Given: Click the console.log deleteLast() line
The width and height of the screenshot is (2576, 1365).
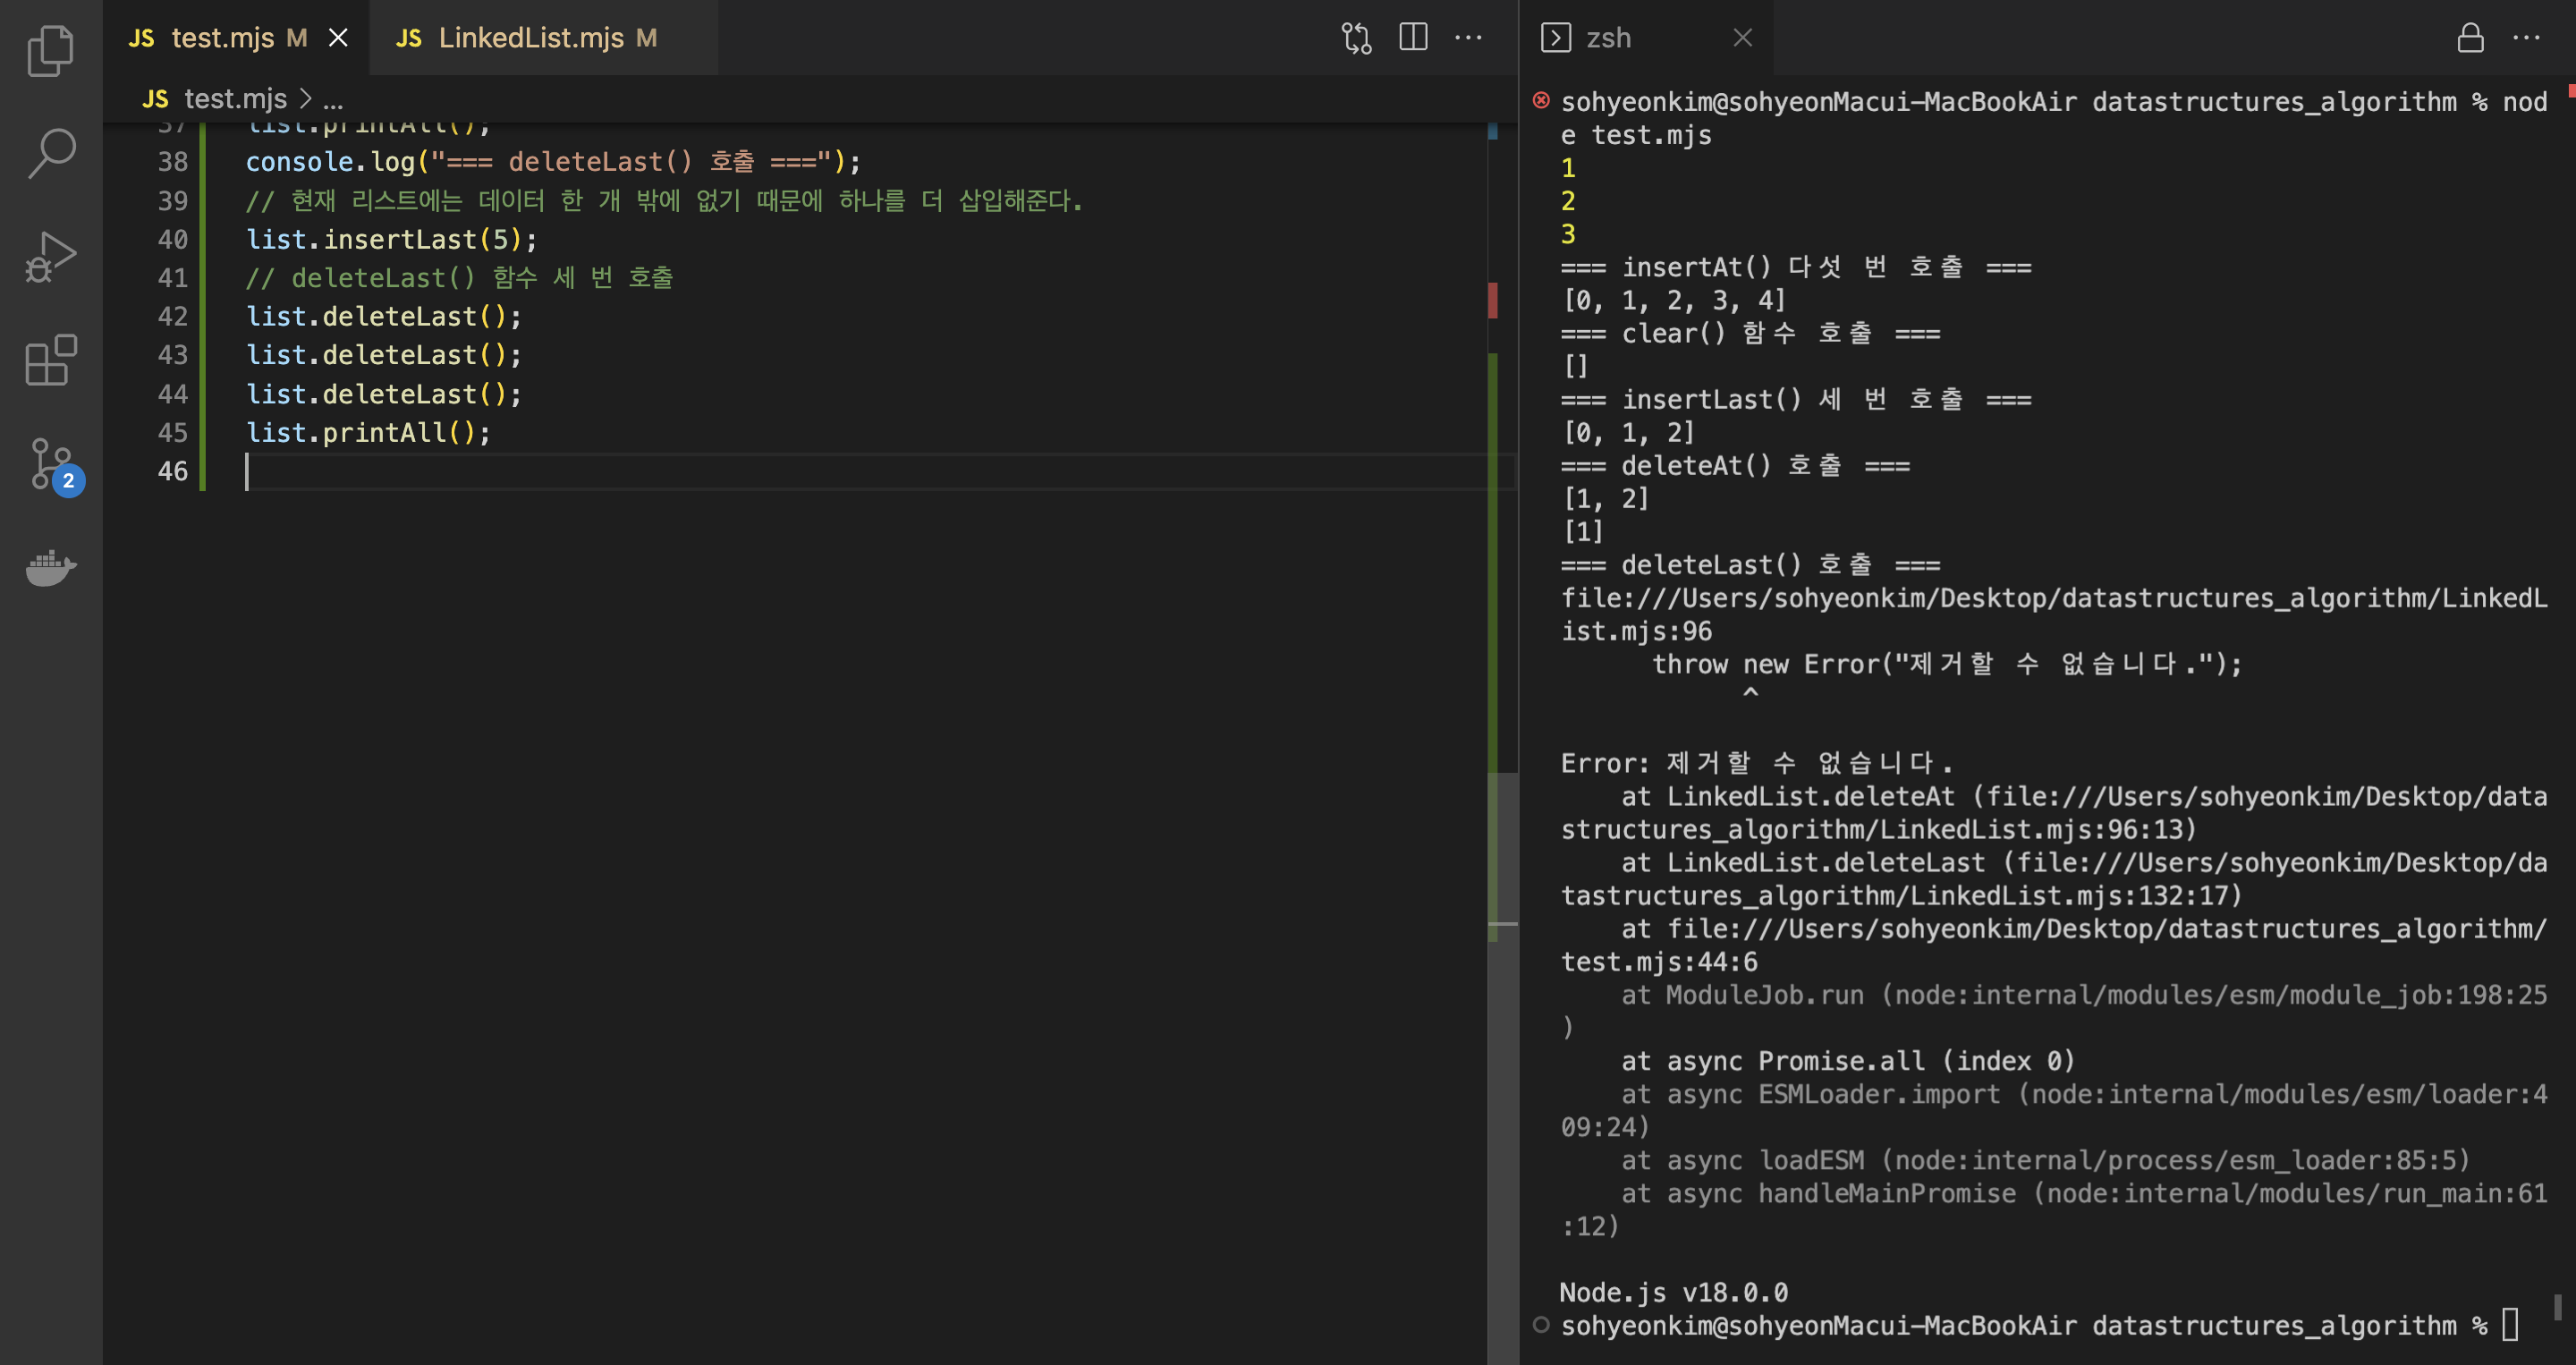Looking at the screenshot, I should 553,161.
